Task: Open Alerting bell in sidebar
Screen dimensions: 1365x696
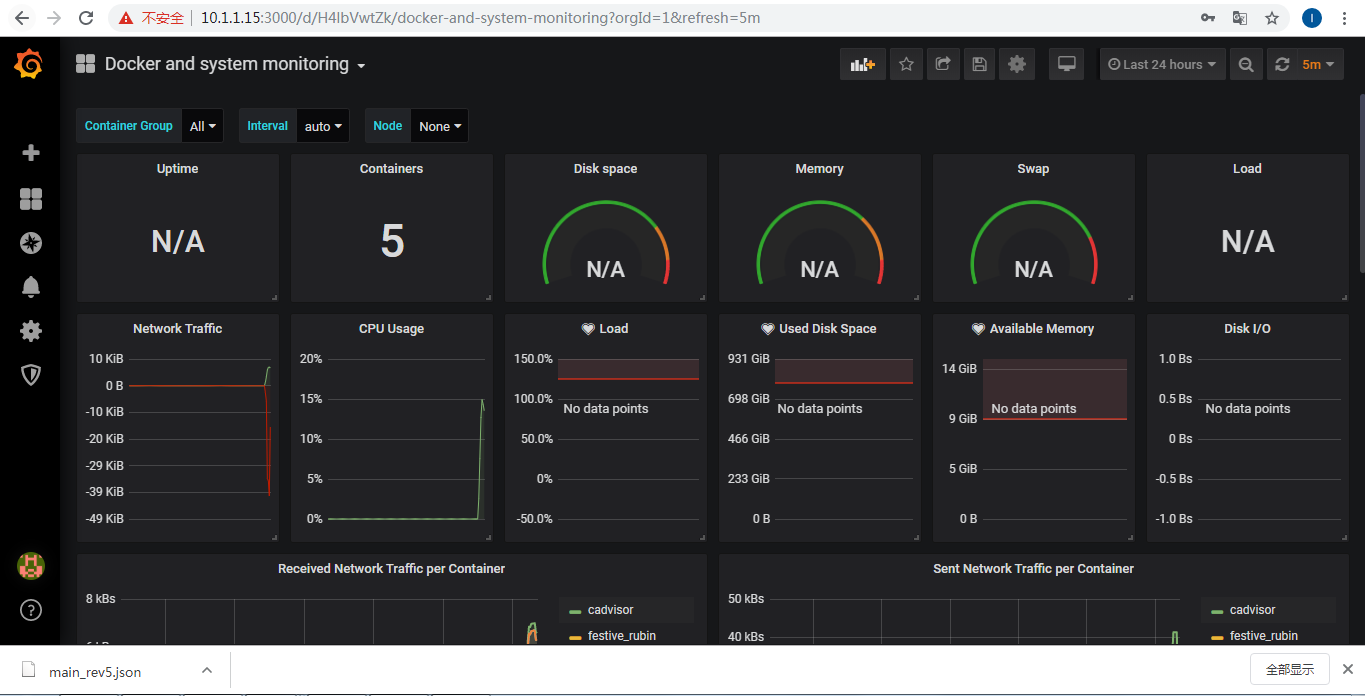Action: click(31, 287)
